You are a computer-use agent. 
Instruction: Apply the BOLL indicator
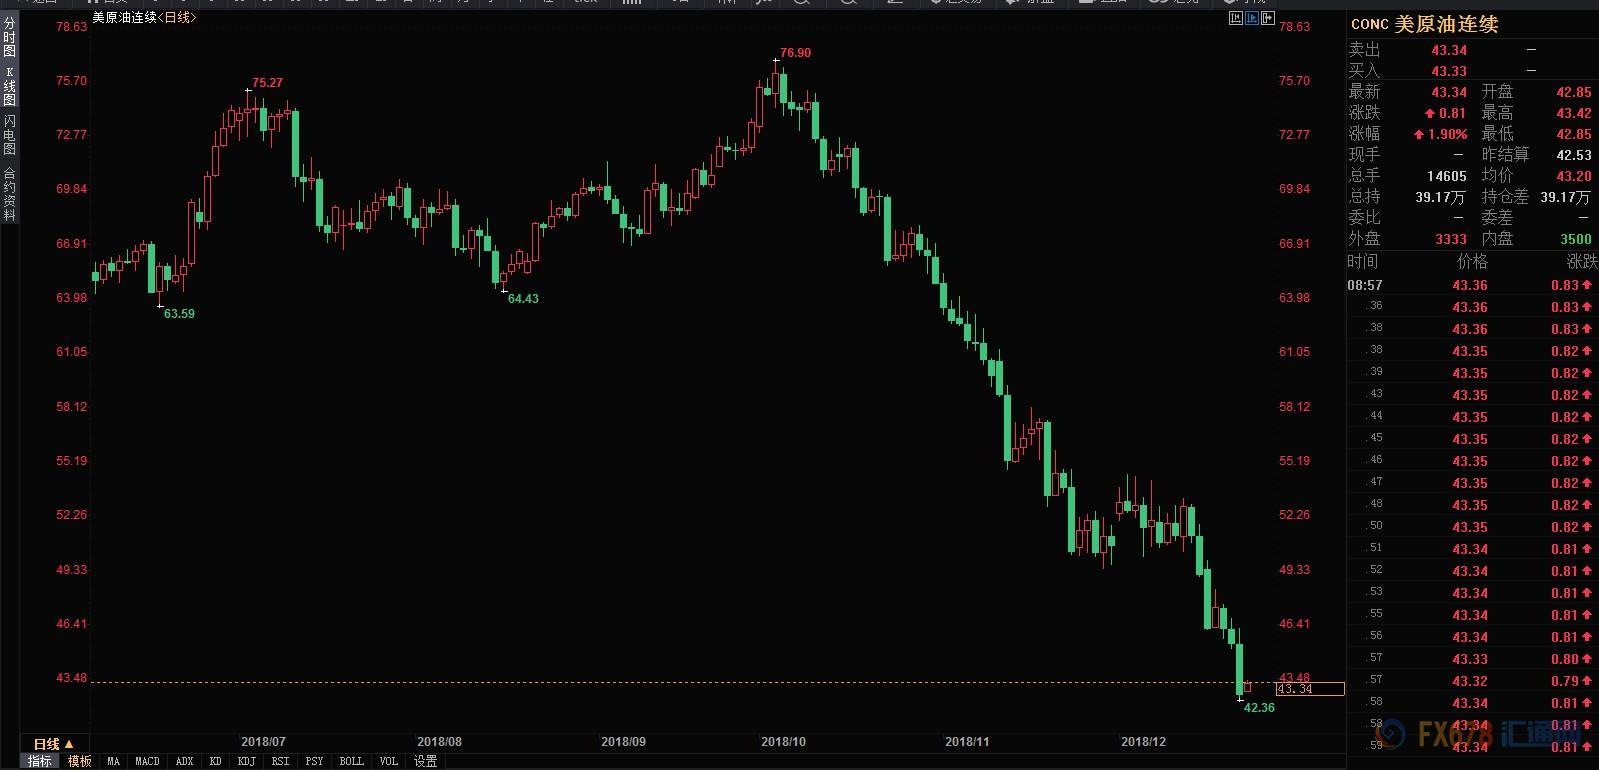click(351, 761)
